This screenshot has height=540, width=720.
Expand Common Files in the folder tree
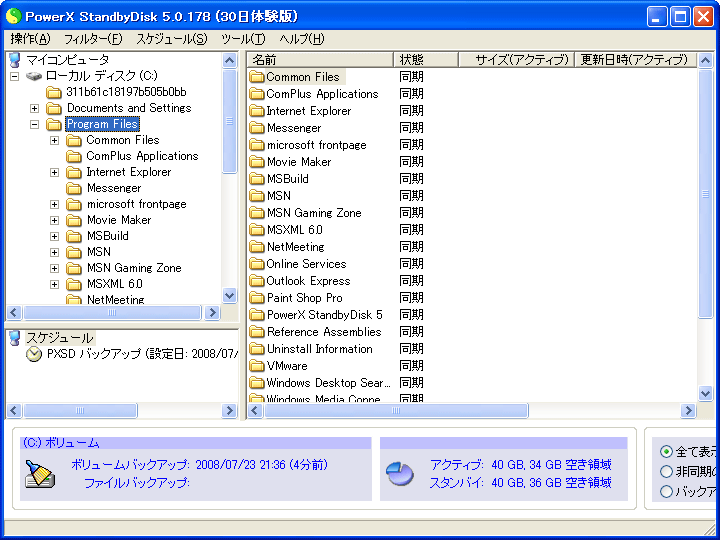pyautogui.click(x=54, y=141)
